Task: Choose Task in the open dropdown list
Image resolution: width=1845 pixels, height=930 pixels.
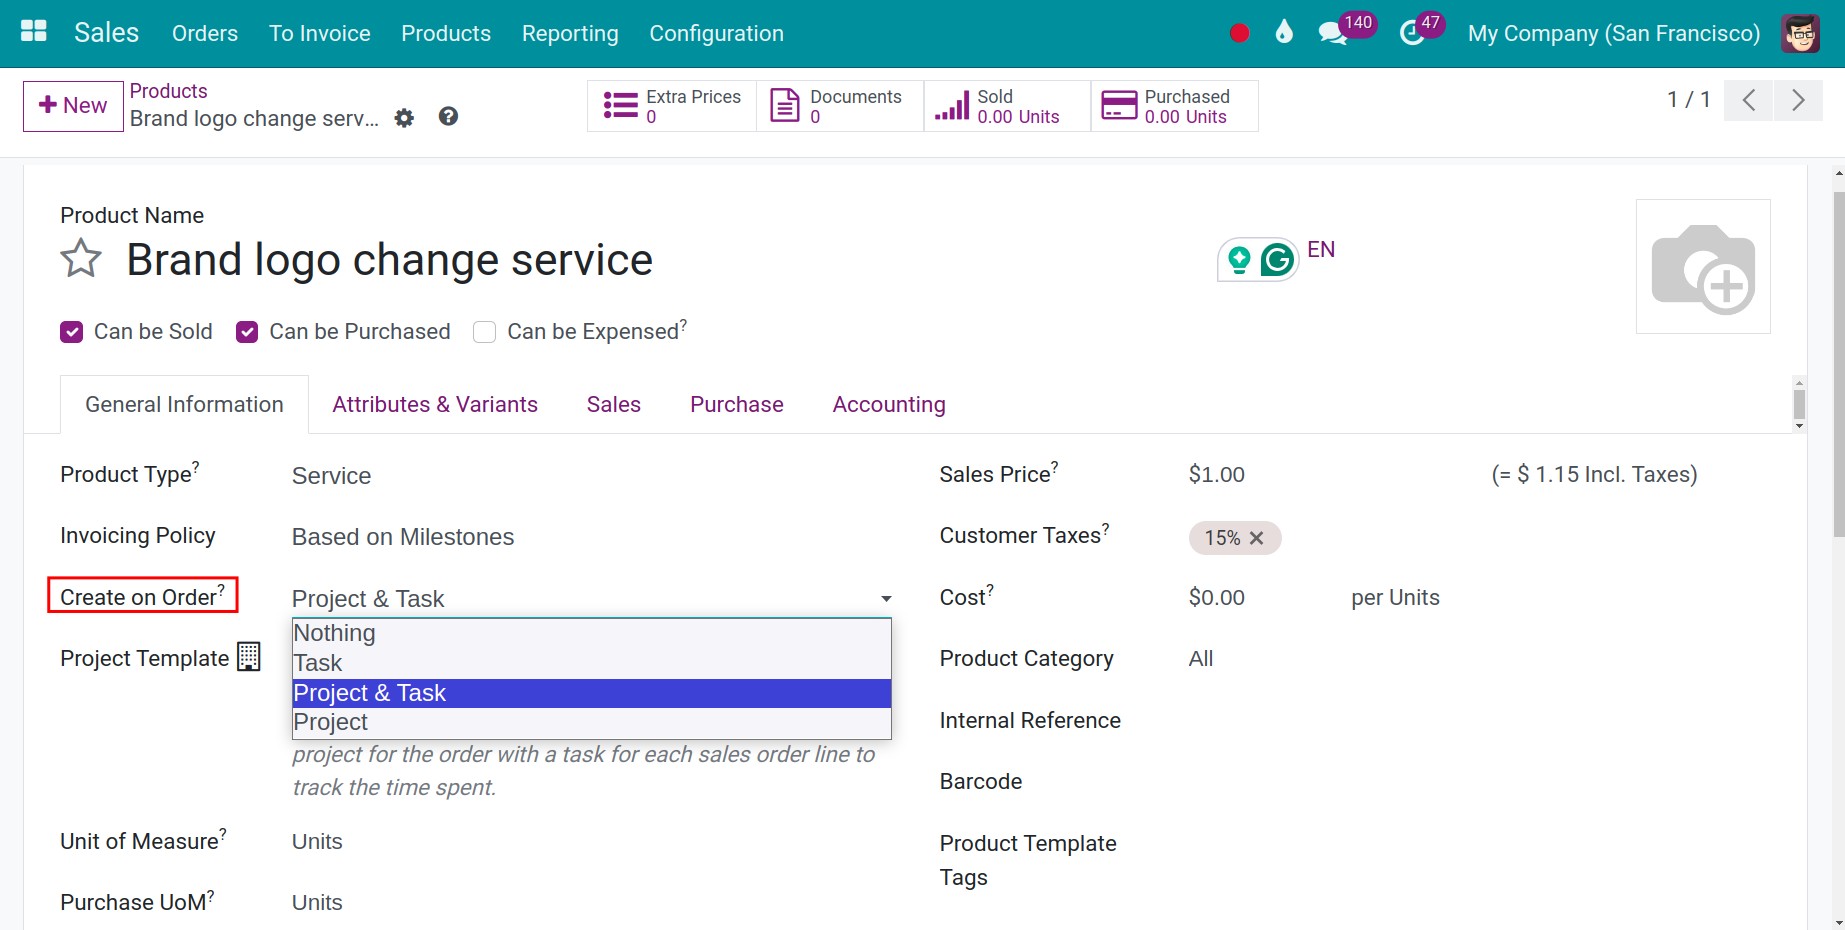Action: 318,662
